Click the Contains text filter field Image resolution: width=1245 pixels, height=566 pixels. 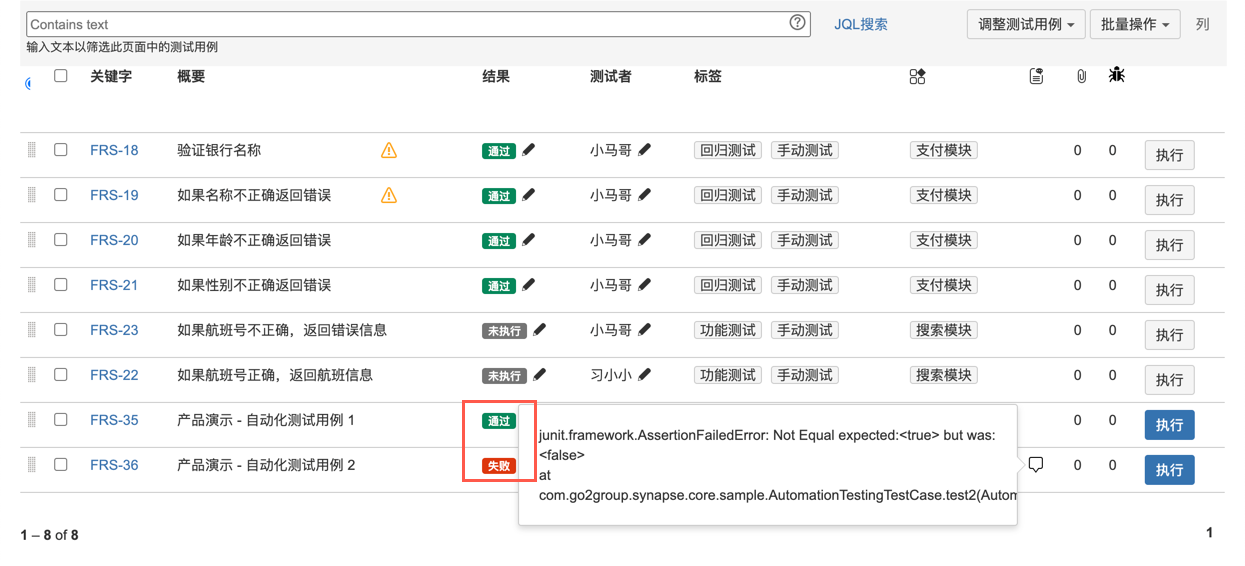pos(405,24)
